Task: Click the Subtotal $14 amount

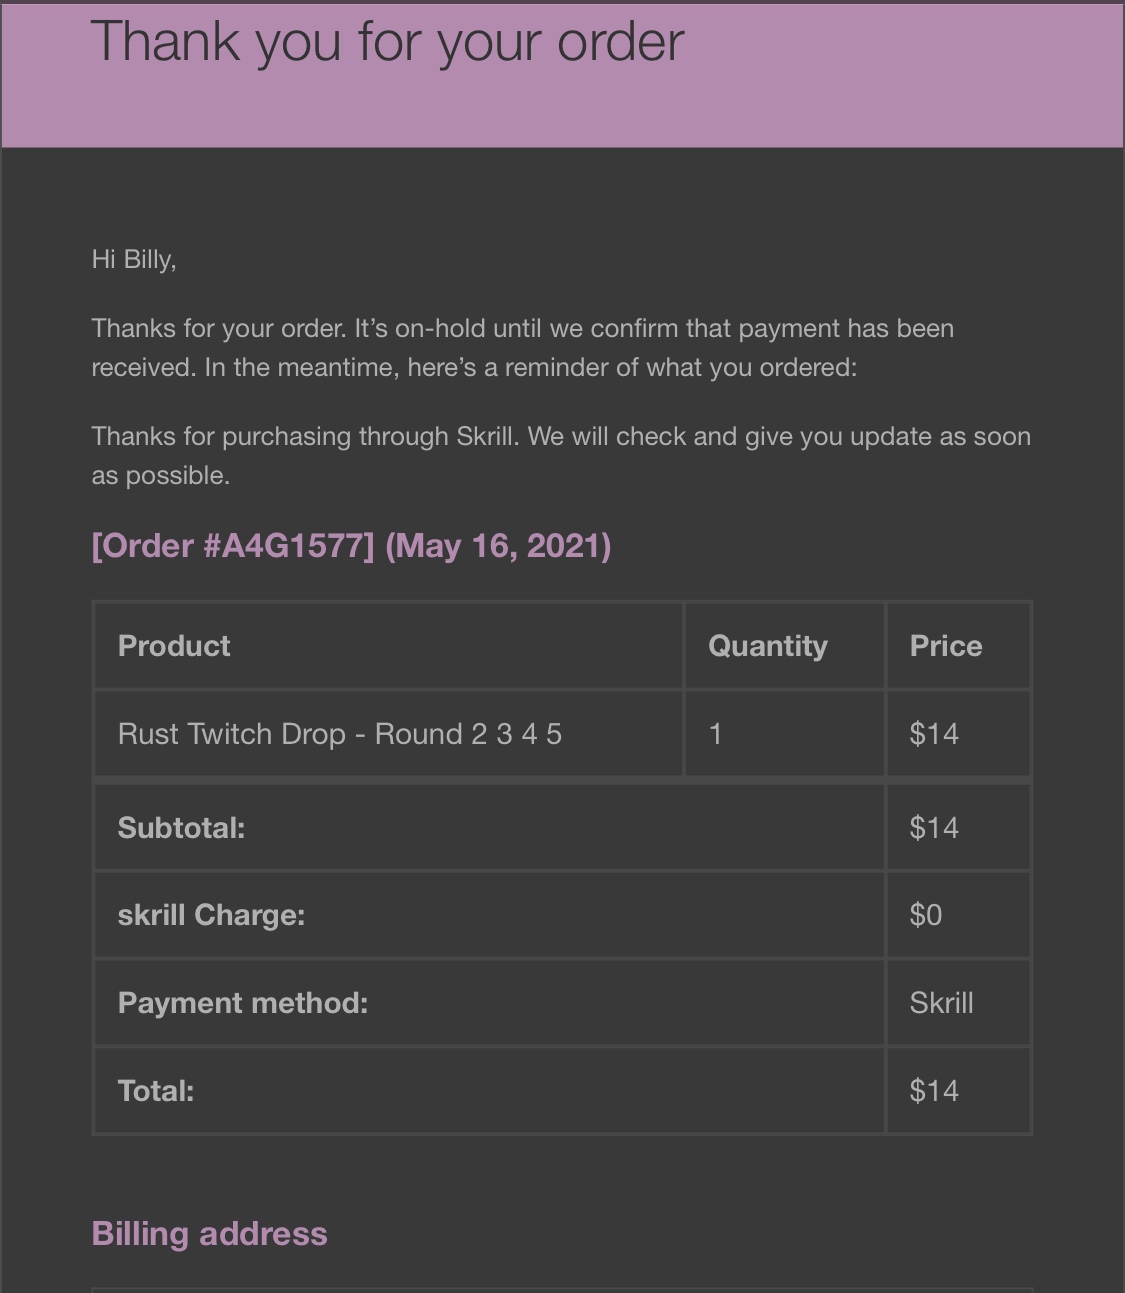Action: point(934,828)
